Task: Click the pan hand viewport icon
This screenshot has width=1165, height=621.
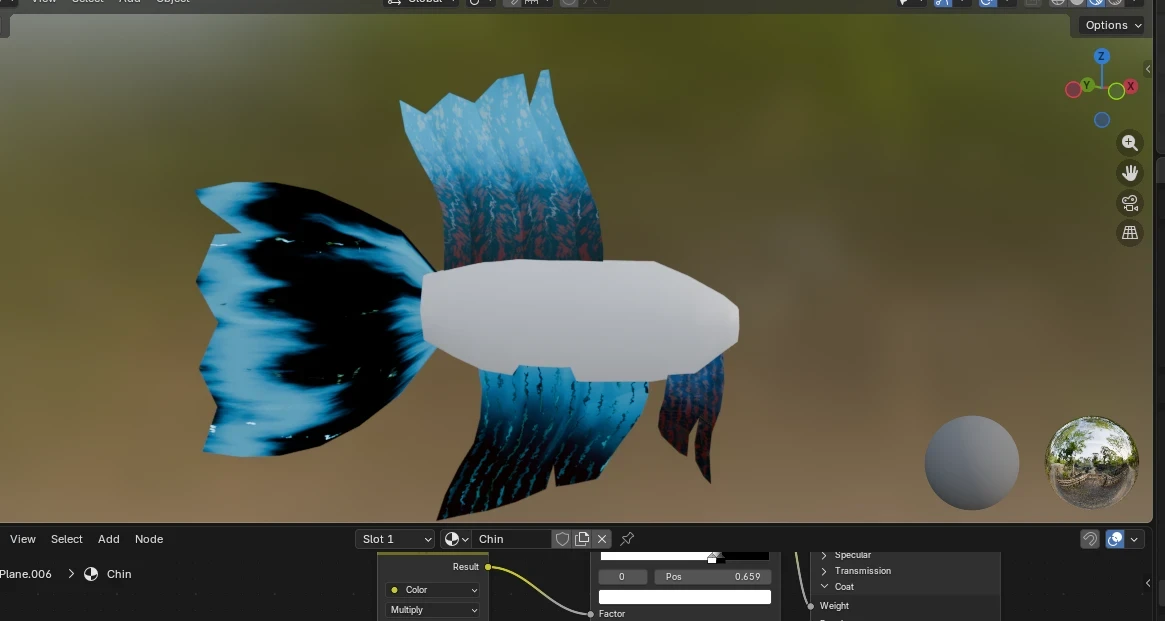Action: (1129, 172)
